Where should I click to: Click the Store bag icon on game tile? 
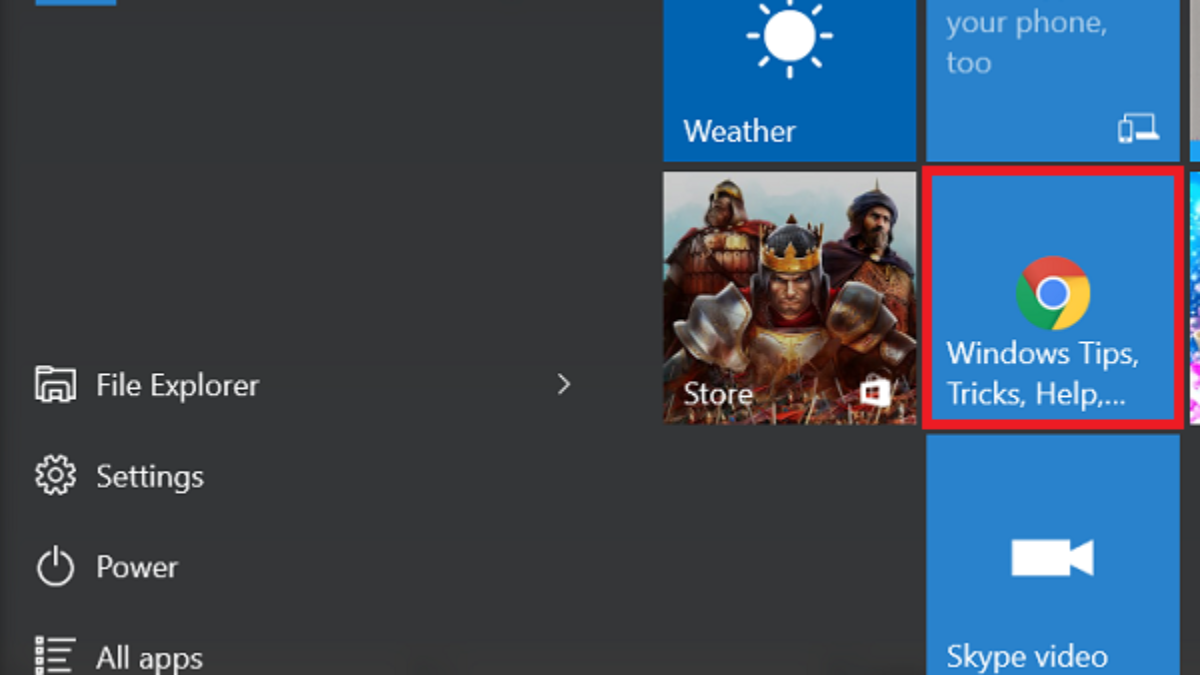[x=876, y=394]
